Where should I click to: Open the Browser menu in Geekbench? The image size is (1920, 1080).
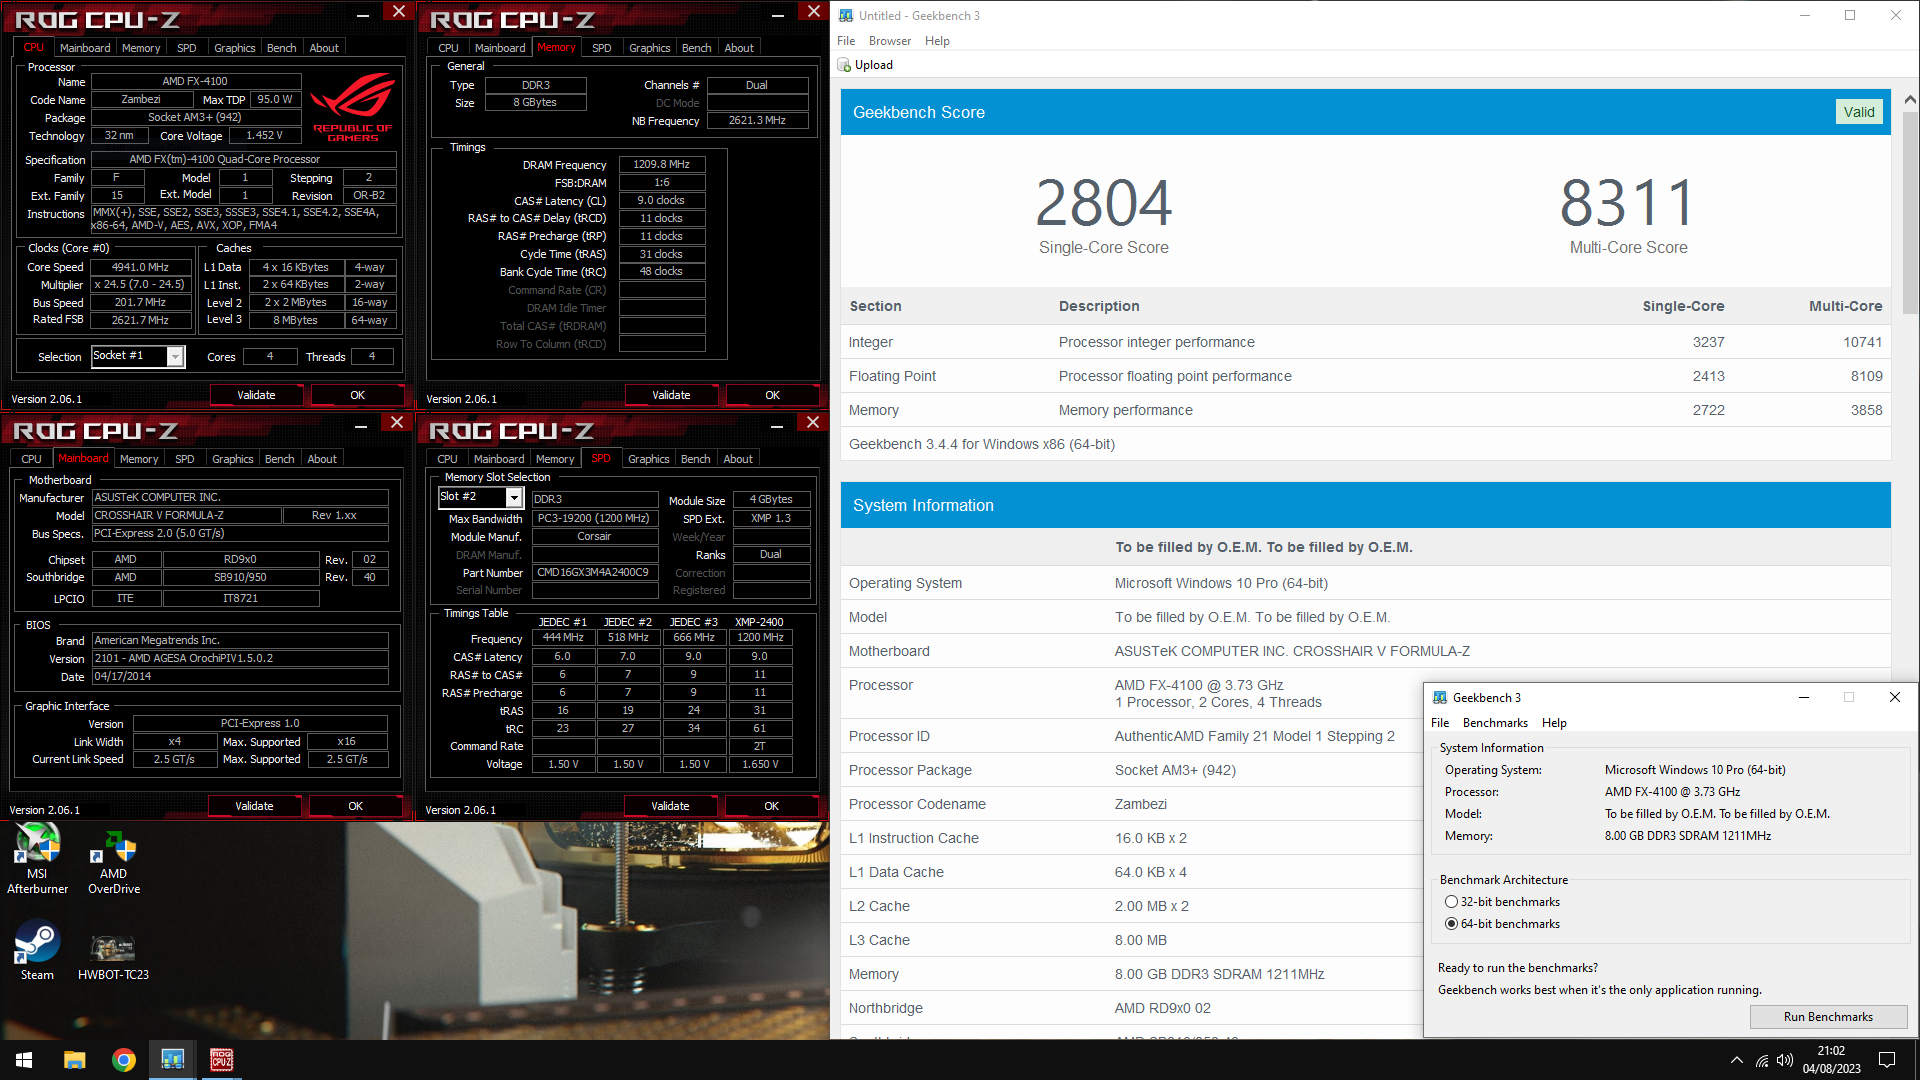[x=890, y=41]
